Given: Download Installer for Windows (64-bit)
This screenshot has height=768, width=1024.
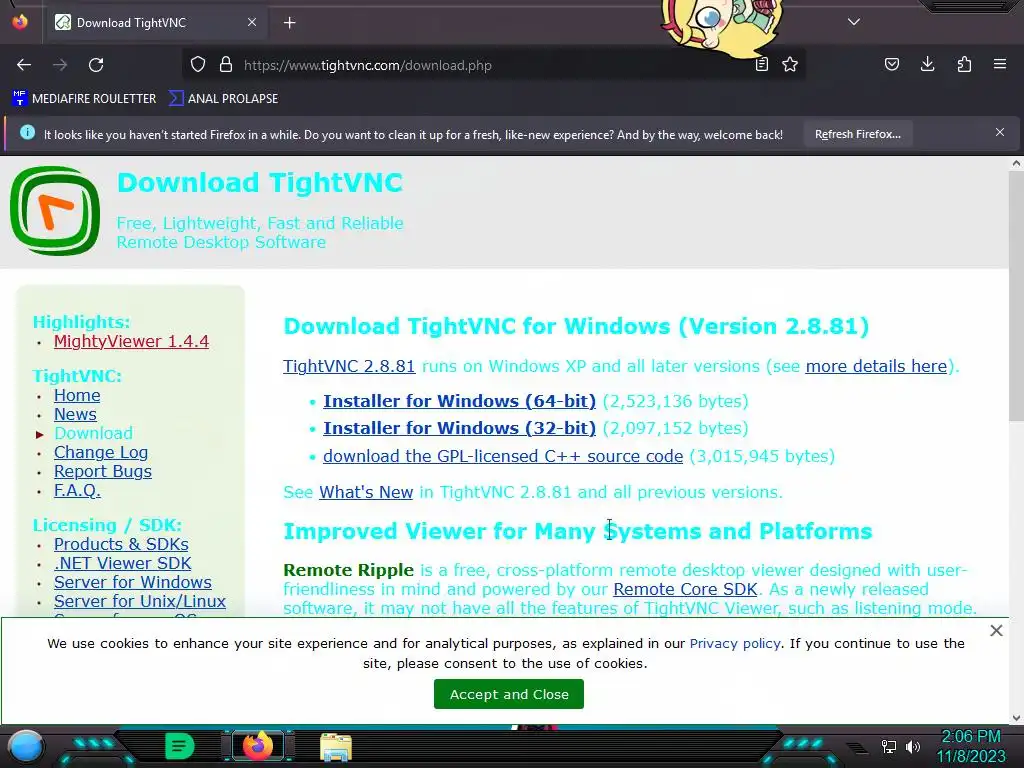Looking at the screenshot, I should (459, 401).
